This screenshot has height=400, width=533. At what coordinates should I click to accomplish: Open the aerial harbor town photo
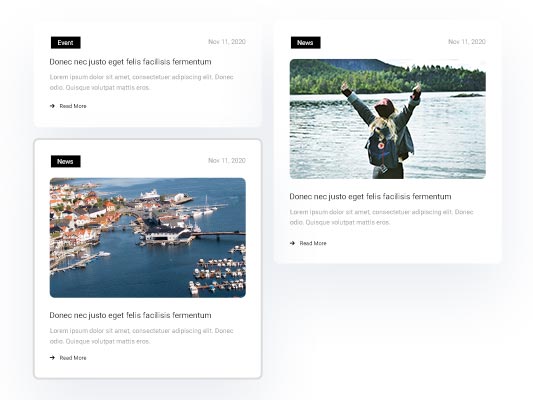[x=148, y=238]
